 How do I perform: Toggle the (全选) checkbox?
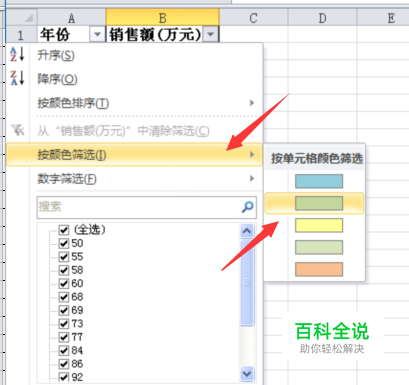[64, 230]
